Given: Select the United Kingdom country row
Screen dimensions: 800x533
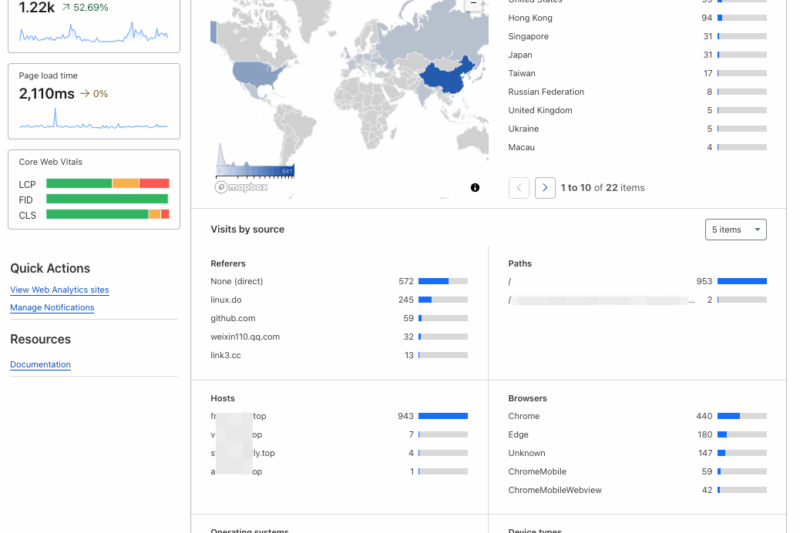Looking at the screenshot, I should (x=637, y=110).
